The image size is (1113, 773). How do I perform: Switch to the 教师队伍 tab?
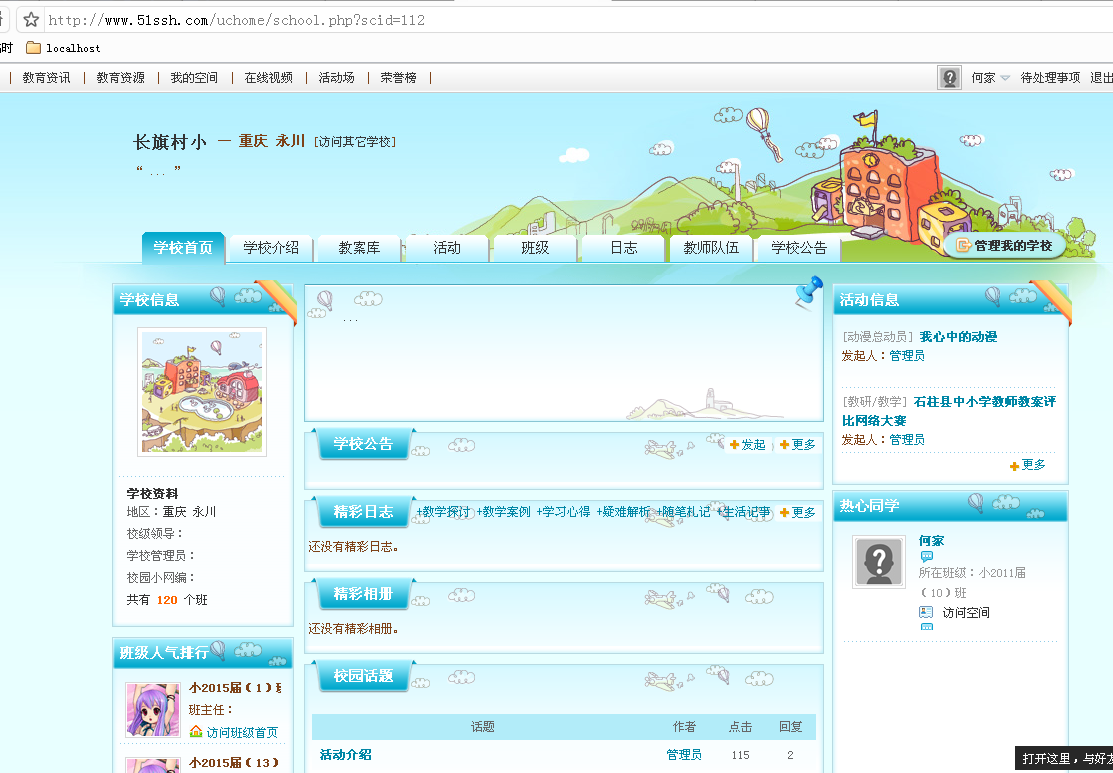click(711, 248)
